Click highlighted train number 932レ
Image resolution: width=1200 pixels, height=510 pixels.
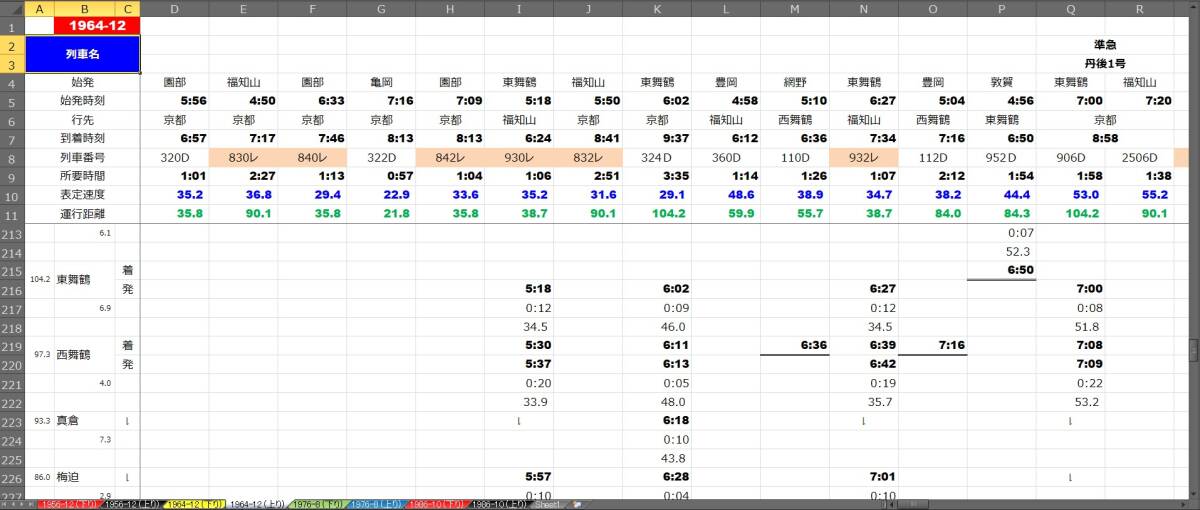pos(863,157)
